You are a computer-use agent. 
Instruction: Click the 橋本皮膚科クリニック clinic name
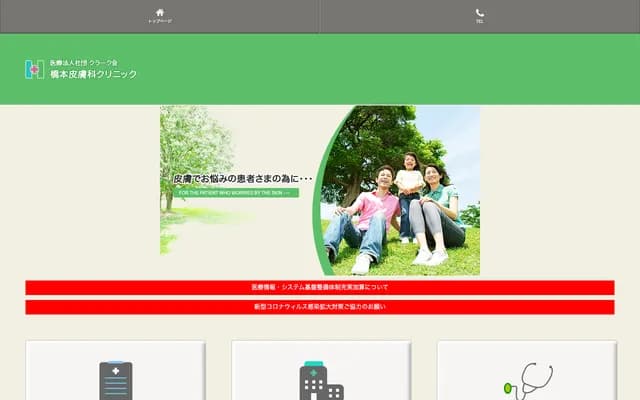pyautogui.click(x=93, y=74)
